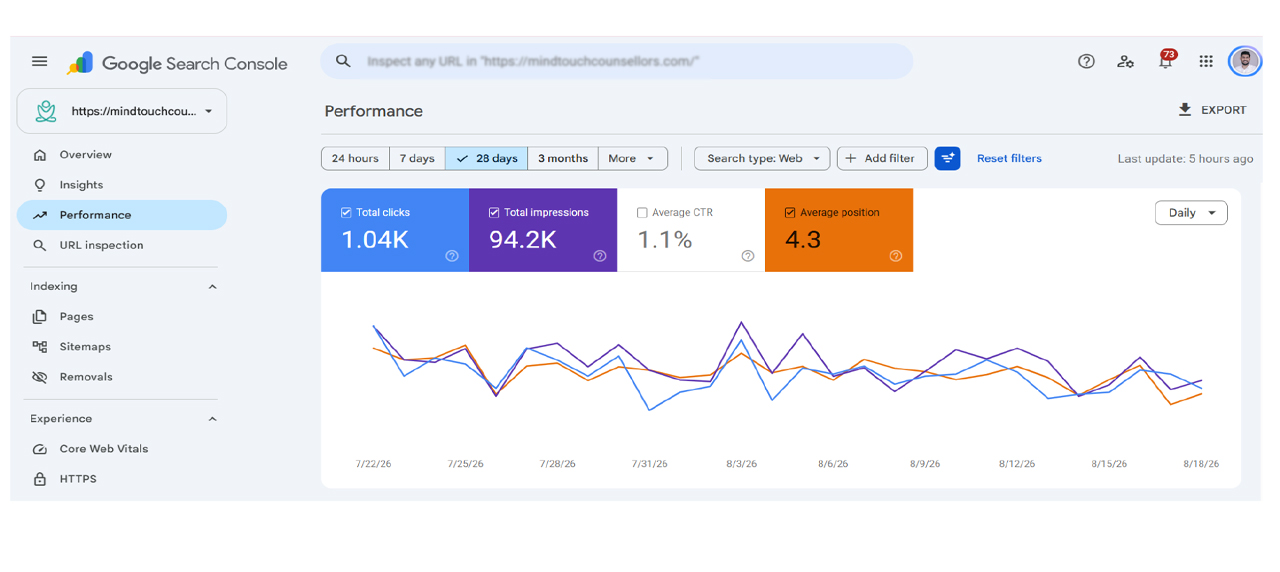This screenshot has height=572, width=1280.
Task: Click the Sitemaps tree icon
Action: (x=40, y=347)
